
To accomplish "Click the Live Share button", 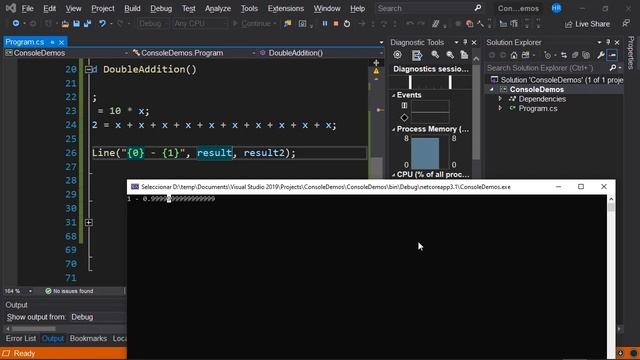I will (587, 24).
